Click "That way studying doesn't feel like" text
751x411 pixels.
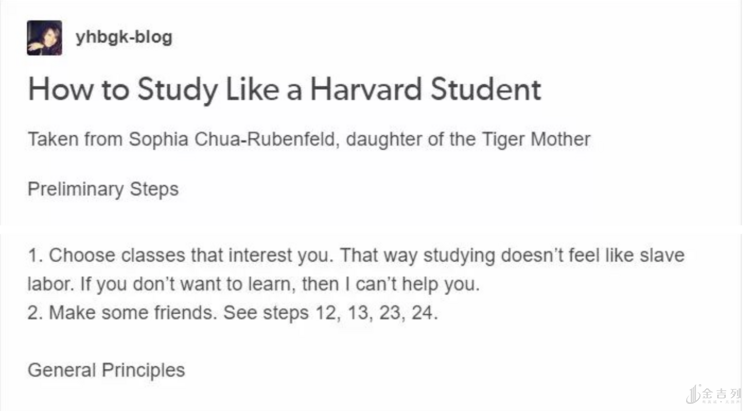(453, 256)
